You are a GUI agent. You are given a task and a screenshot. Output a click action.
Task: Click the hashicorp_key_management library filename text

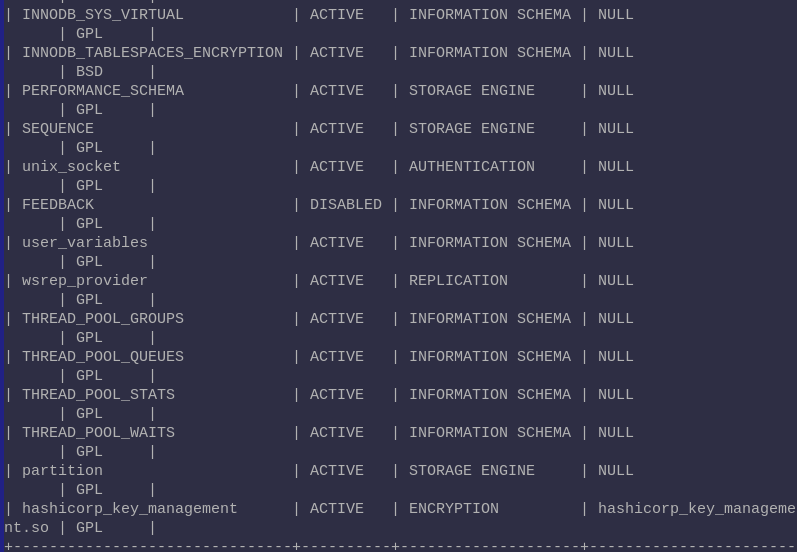[697, 509]
